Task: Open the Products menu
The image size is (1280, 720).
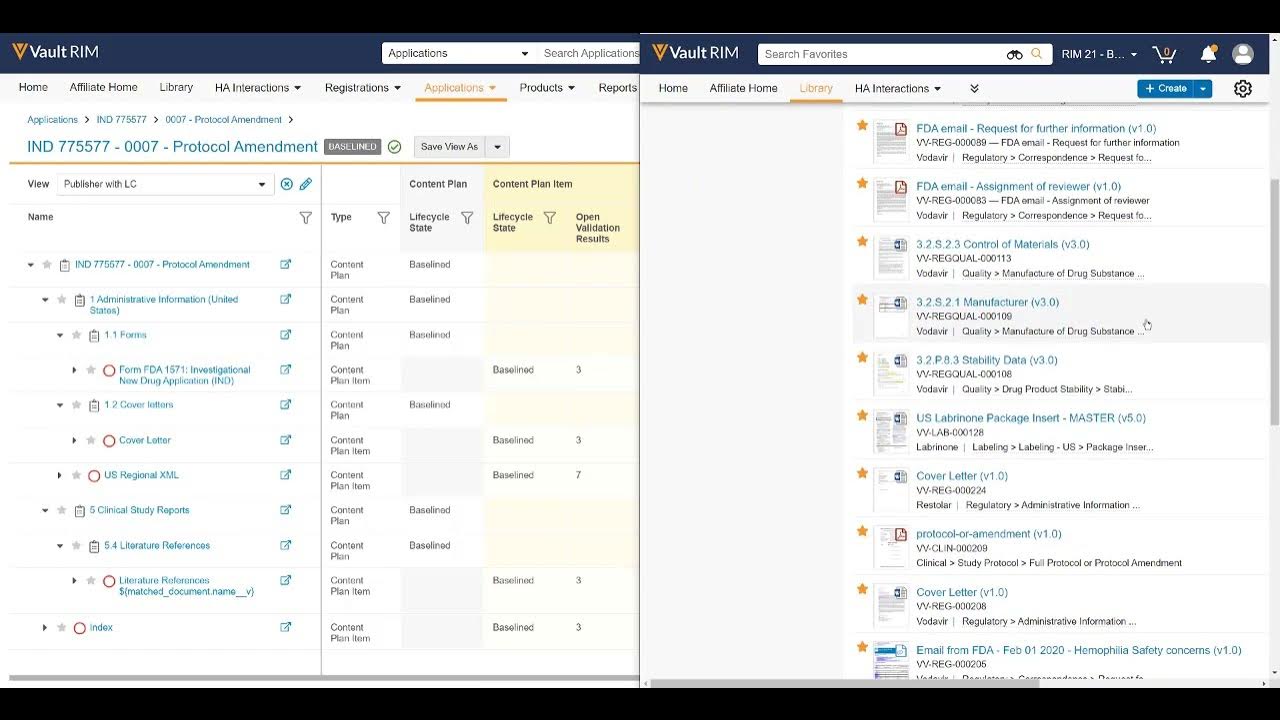Action: tap(547, 88)
